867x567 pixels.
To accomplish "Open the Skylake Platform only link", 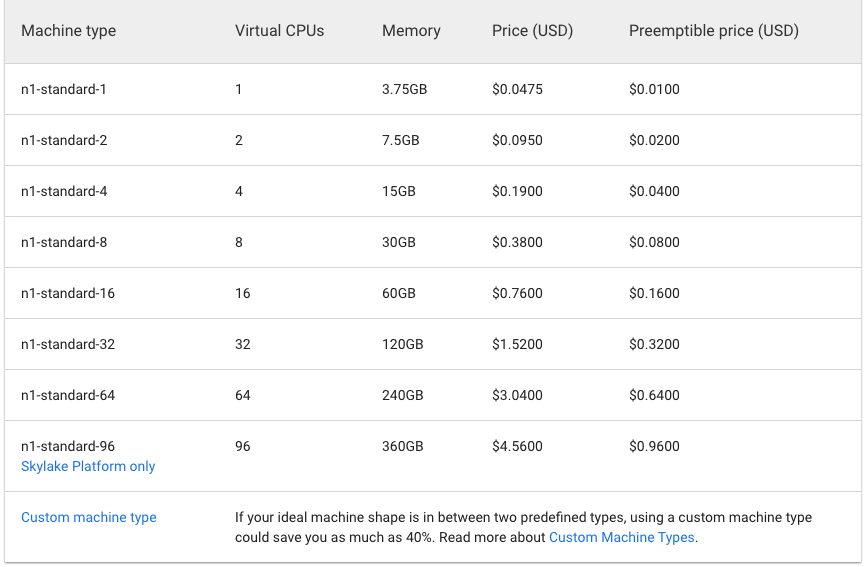I will pos(88,466).
